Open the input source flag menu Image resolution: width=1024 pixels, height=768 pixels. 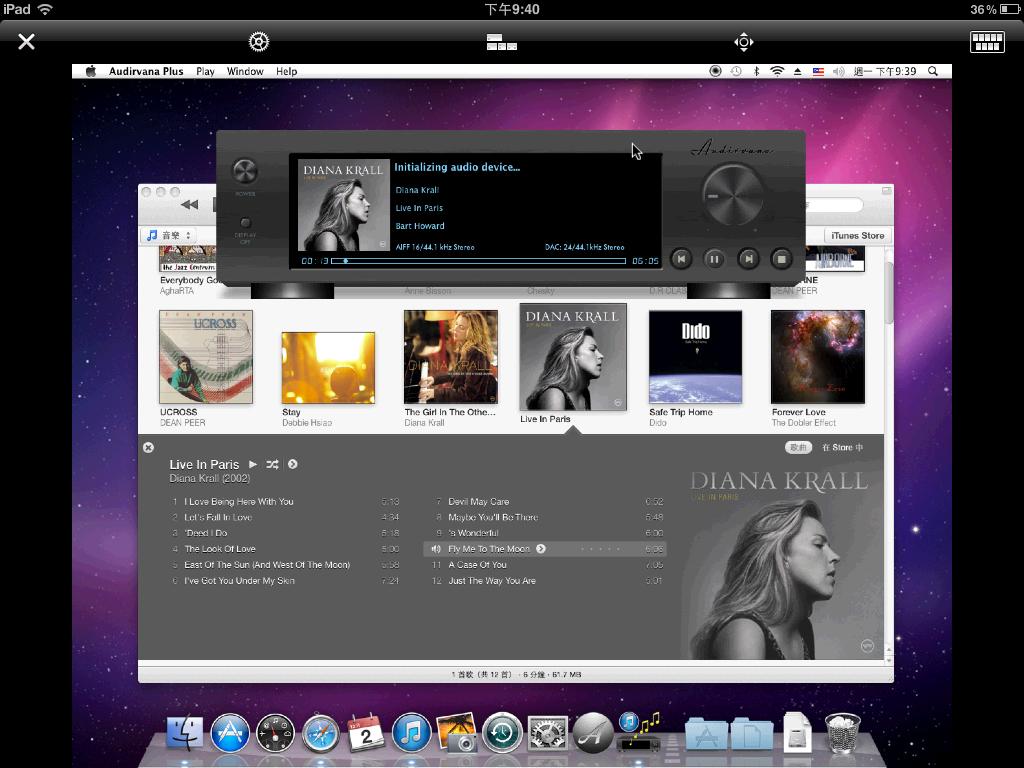[818, 71]
